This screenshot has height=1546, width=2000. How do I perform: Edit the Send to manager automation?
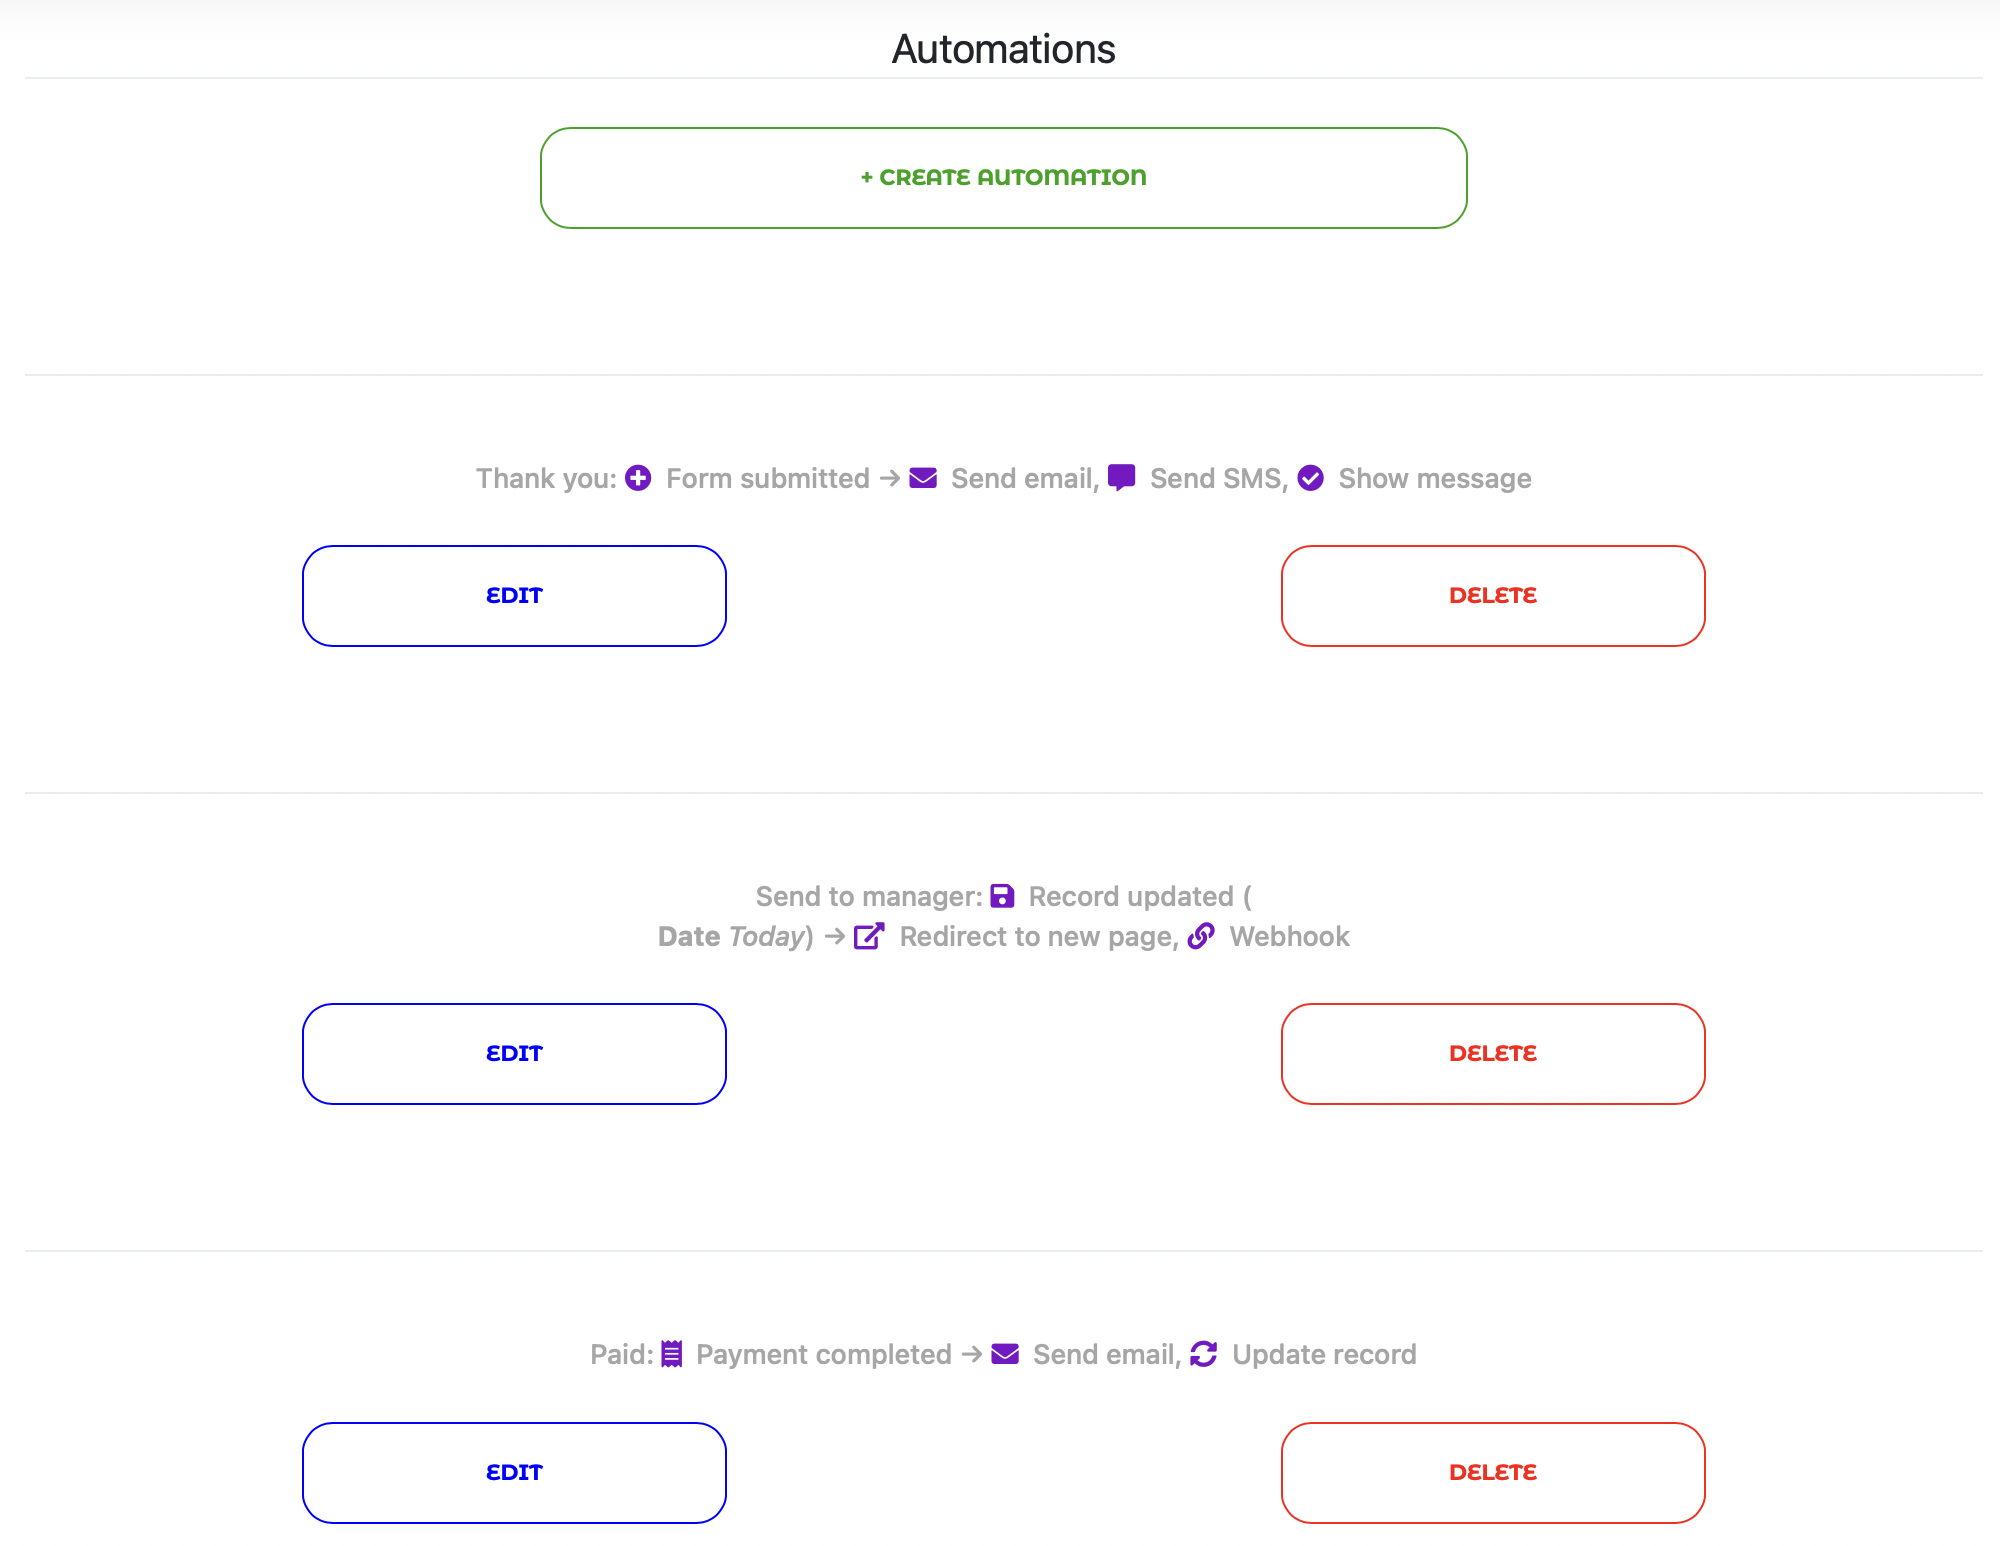click(x=514, y=1053)
